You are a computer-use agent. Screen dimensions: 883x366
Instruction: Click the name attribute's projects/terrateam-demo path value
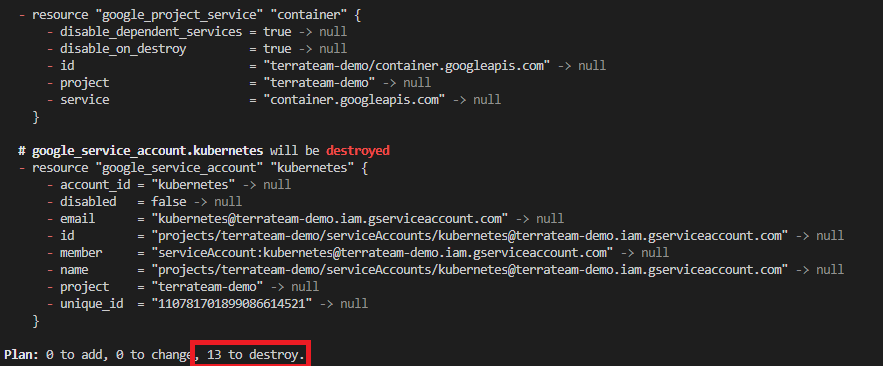click(x=470, y=270)
